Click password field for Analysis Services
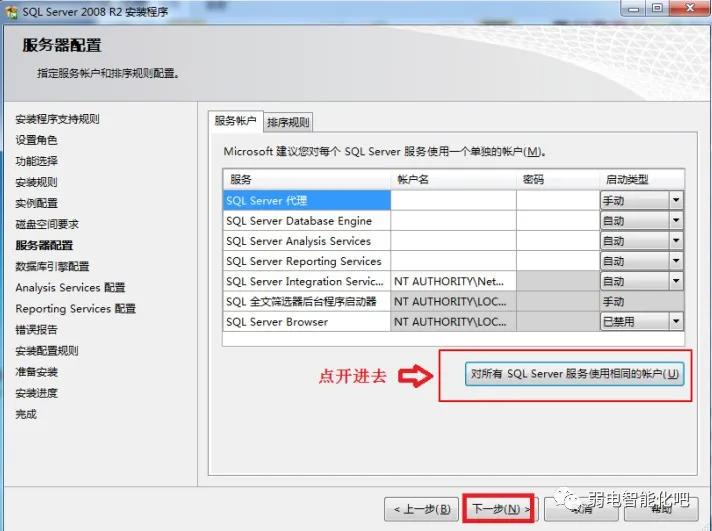This screenshot has height=531, width=712. click(558, 241)
